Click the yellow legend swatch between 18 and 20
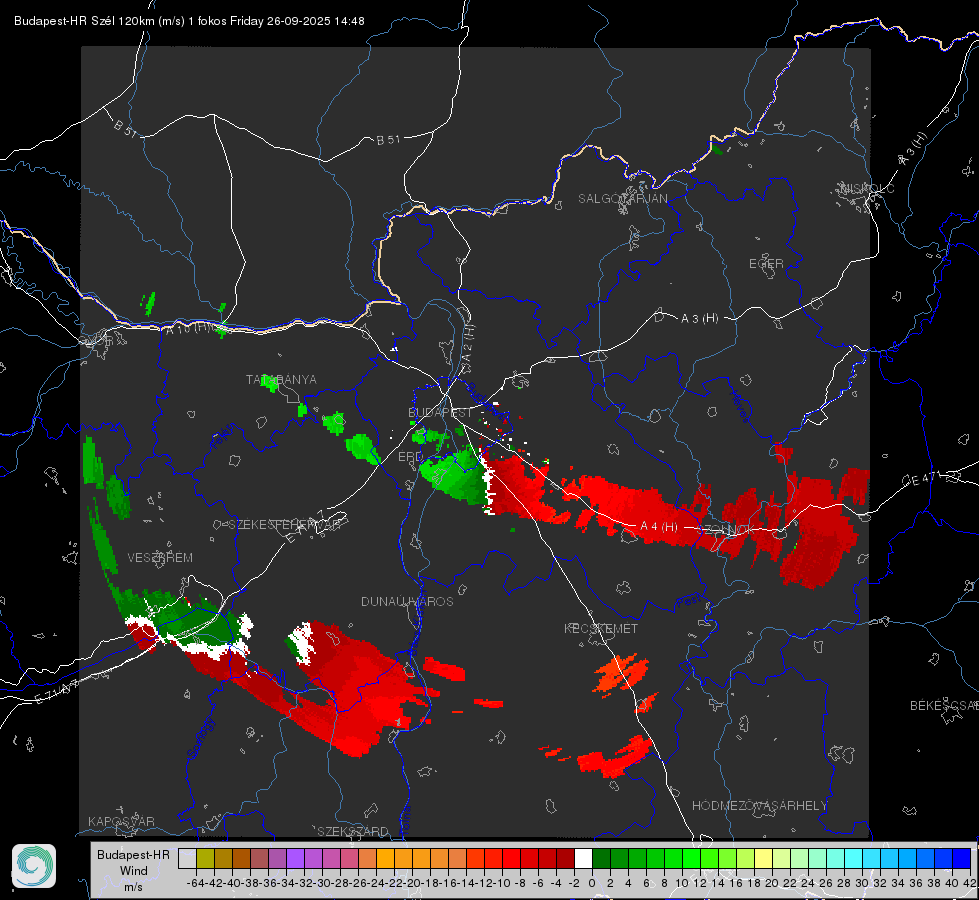The width and height of the screenshot is (979, 900). click(763, 858)
